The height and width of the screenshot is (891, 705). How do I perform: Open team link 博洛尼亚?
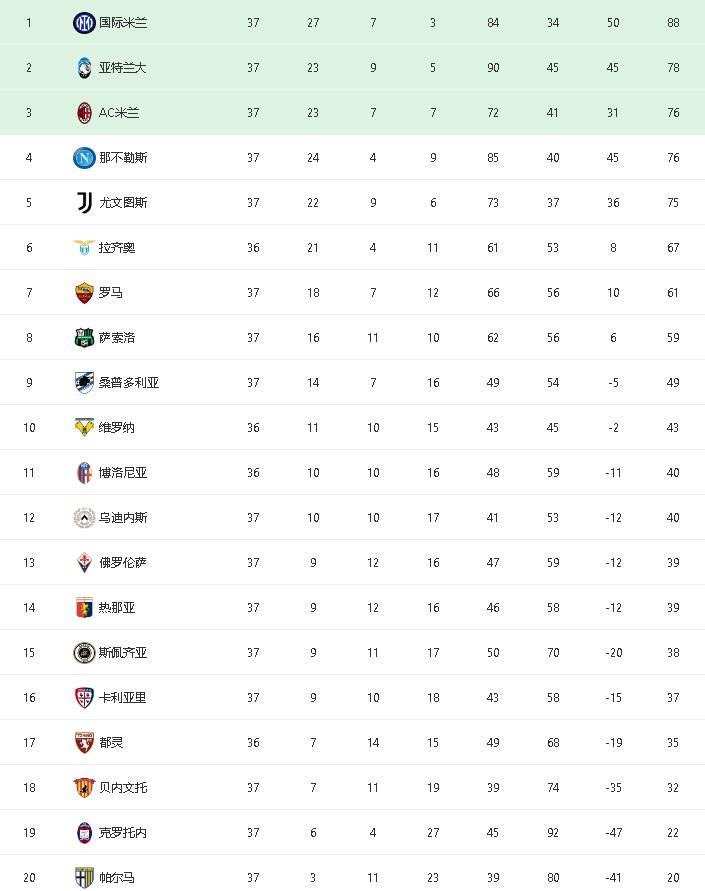tap(123, 473)
